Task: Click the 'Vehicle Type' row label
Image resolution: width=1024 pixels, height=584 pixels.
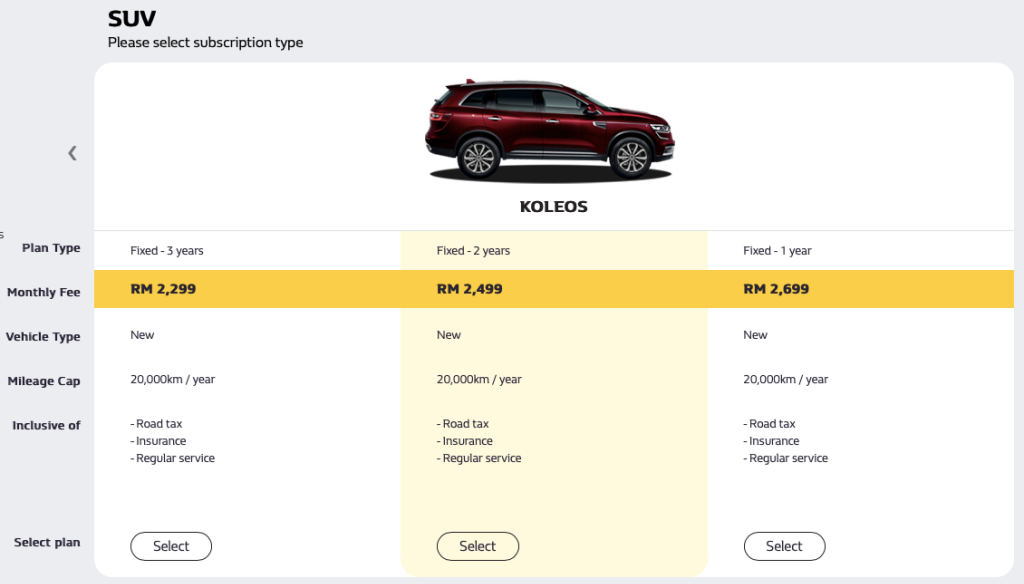Action: click(43, 337)
